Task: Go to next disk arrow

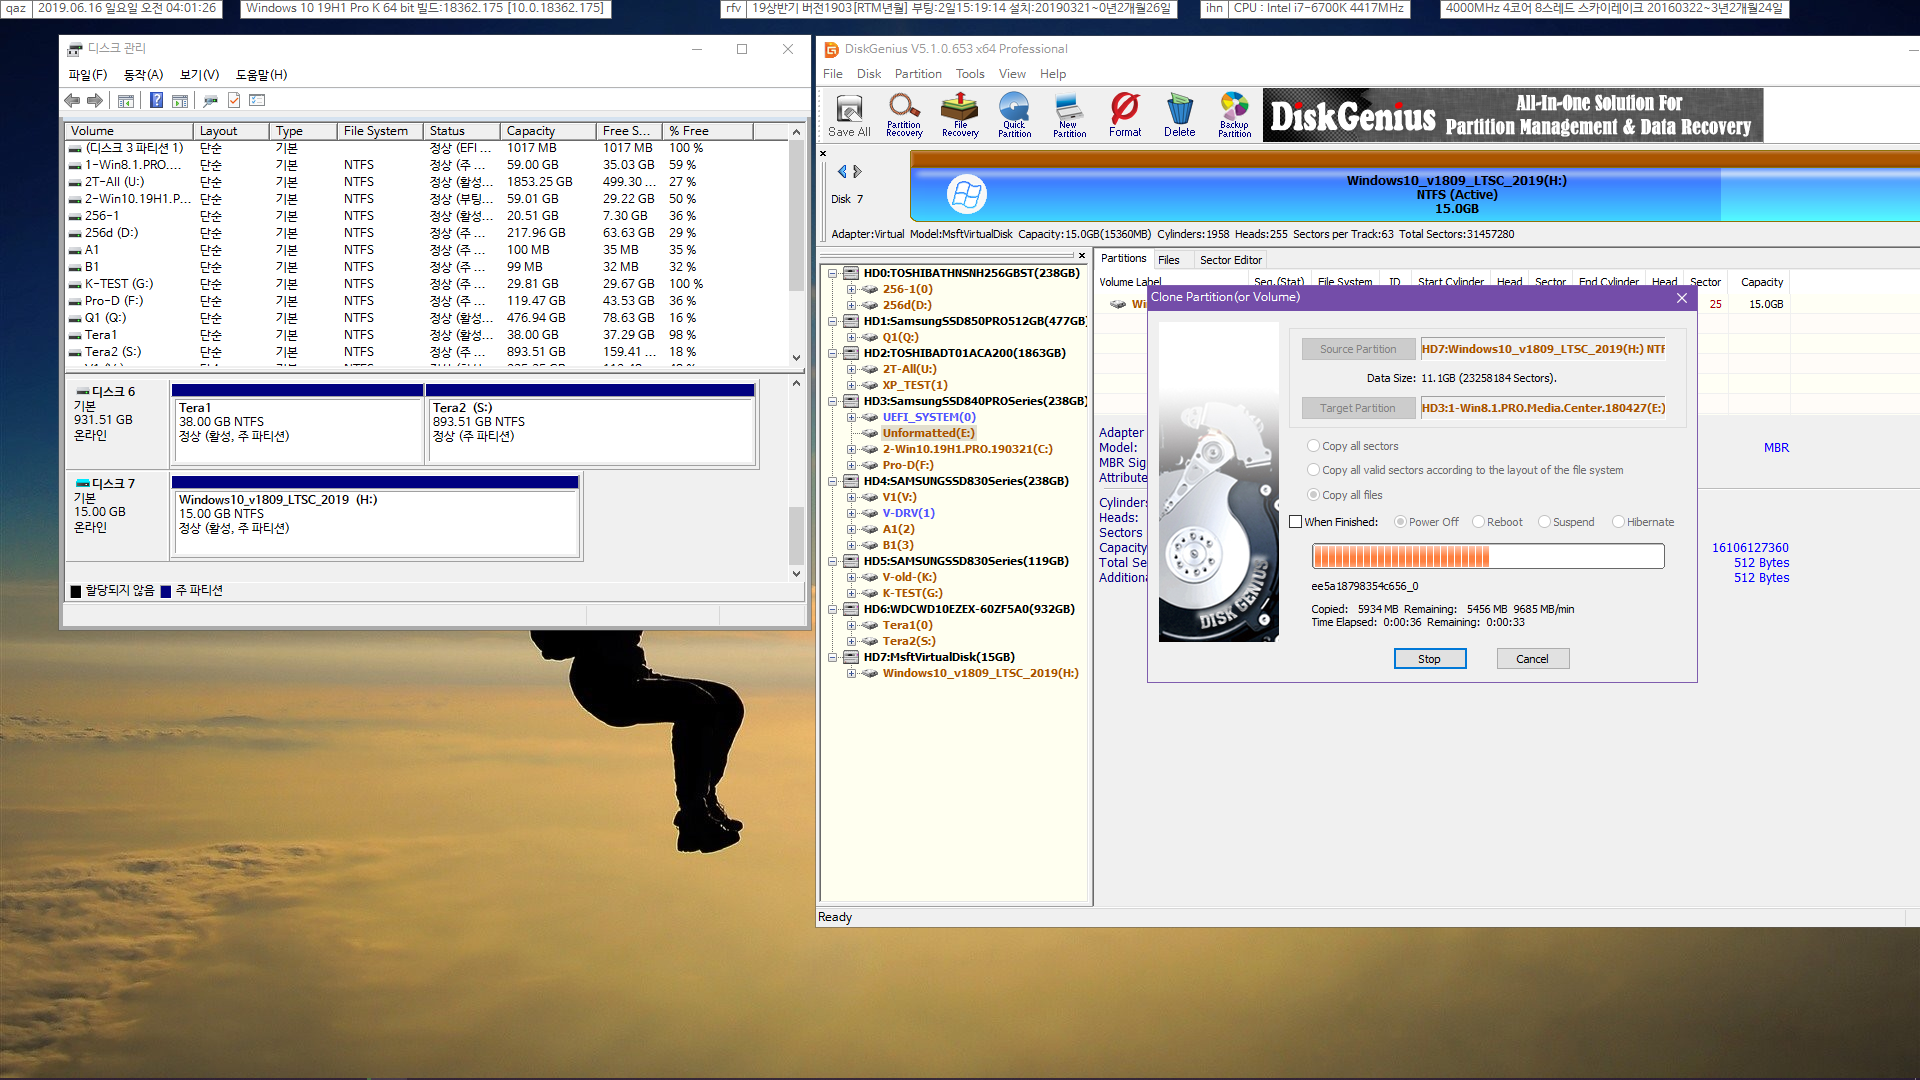Action: coord(857,171)
